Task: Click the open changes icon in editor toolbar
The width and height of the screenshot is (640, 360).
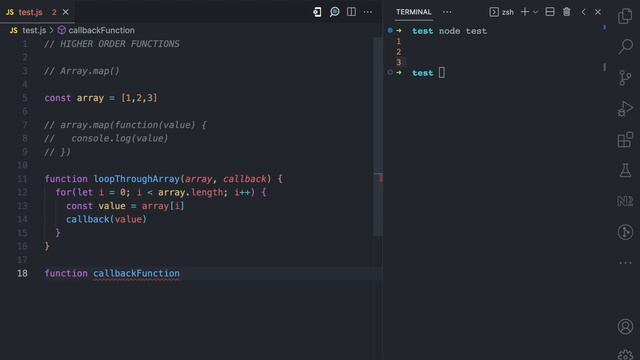Action: [x=317, y=12]
